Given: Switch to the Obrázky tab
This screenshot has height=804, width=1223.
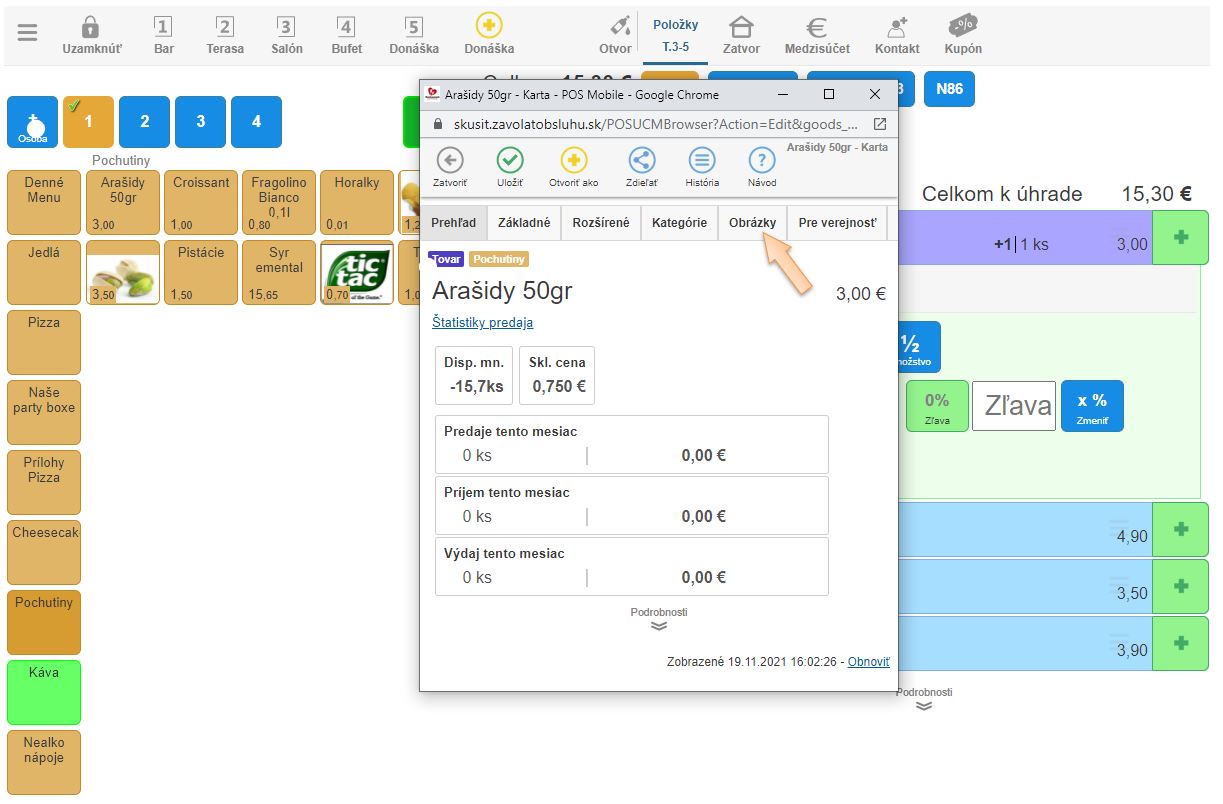Looking at the screenshot, I should point(752,223).
